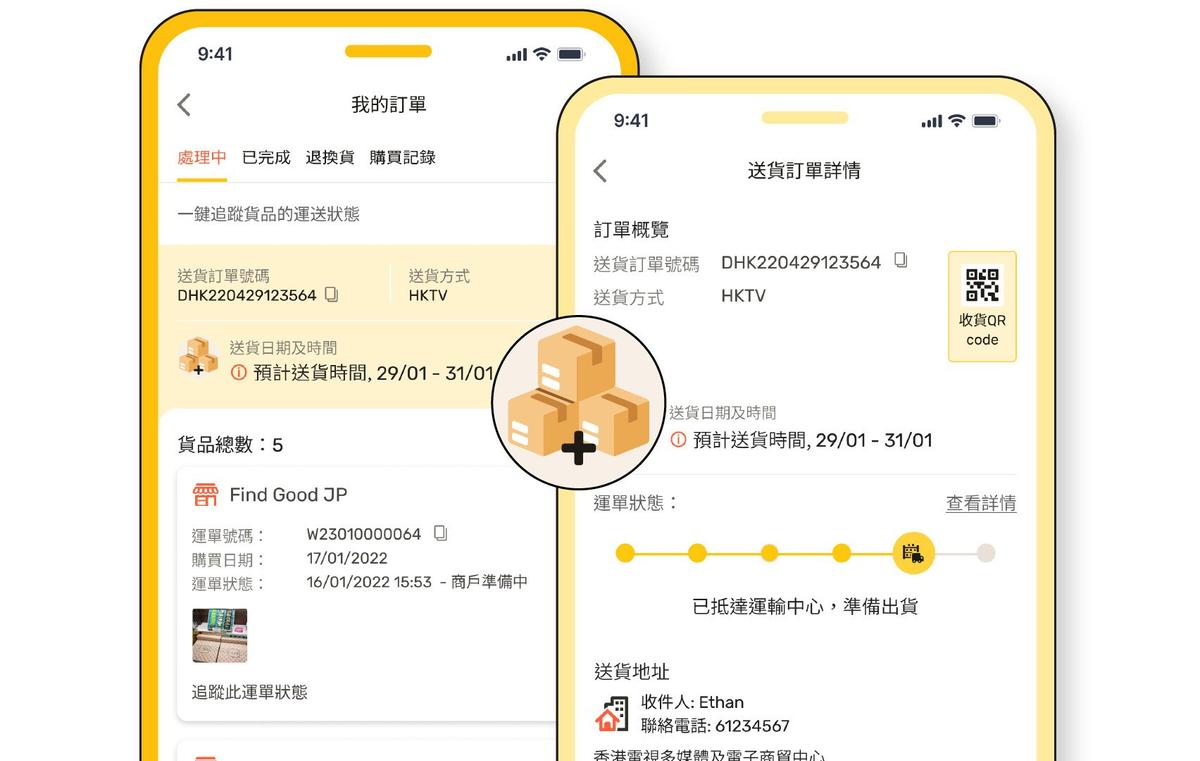Tap the small boxes icon beside 送貨日期及時間

pyautogui.click(x=198, y=357)
